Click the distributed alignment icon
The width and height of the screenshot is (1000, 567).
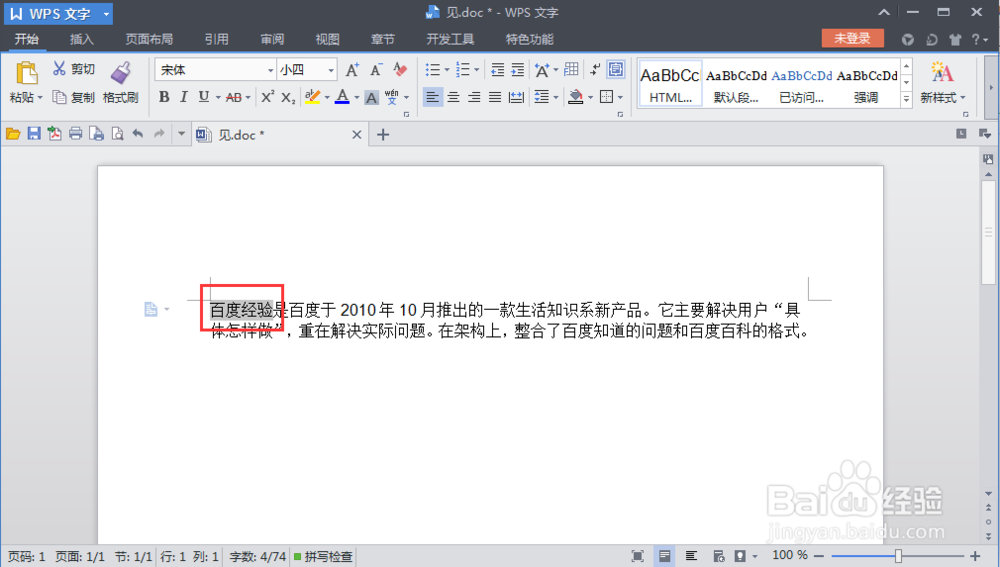coord(516,97)
